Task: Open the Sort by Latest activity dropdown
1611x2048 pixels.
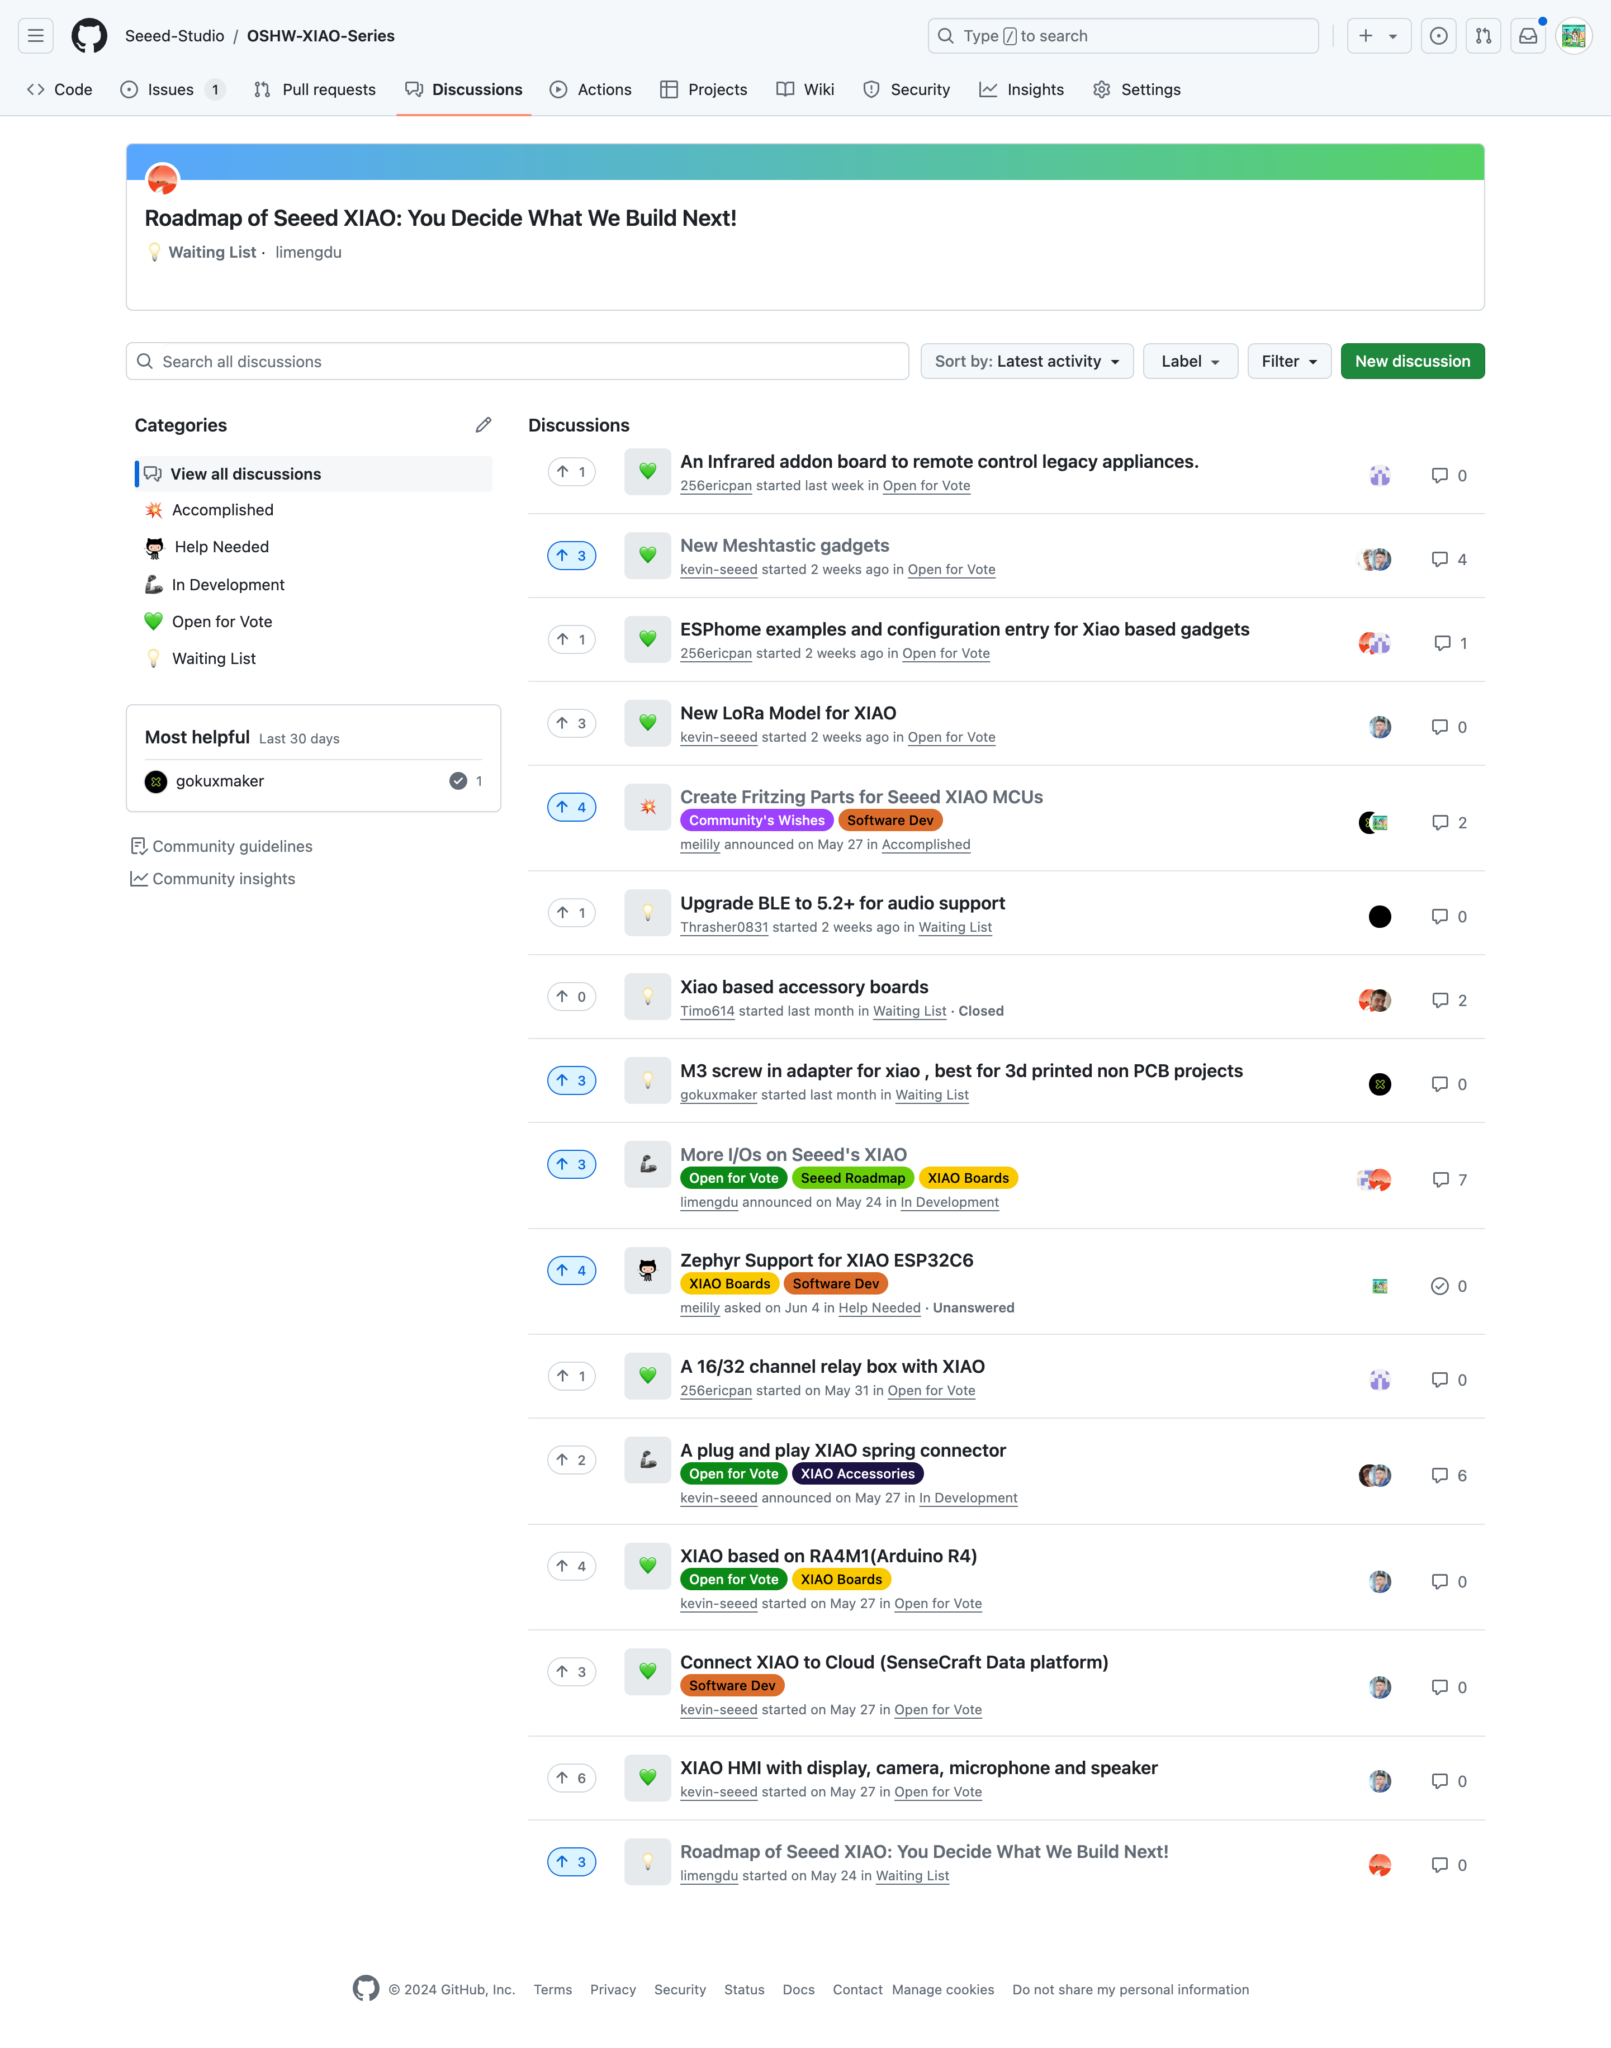Action: [1027, 361]
